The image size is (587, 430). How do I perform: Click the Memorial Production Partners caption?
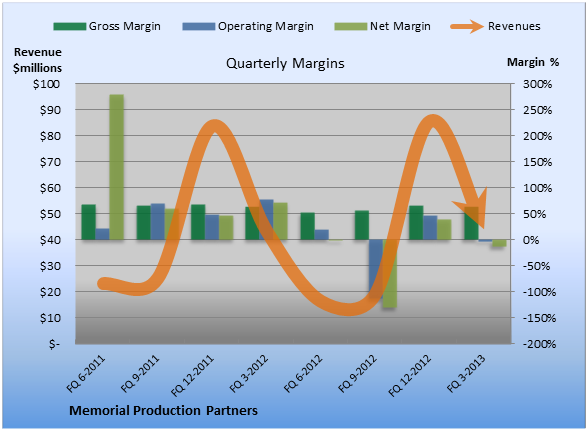pyautogui.click(x=164, y=411)
